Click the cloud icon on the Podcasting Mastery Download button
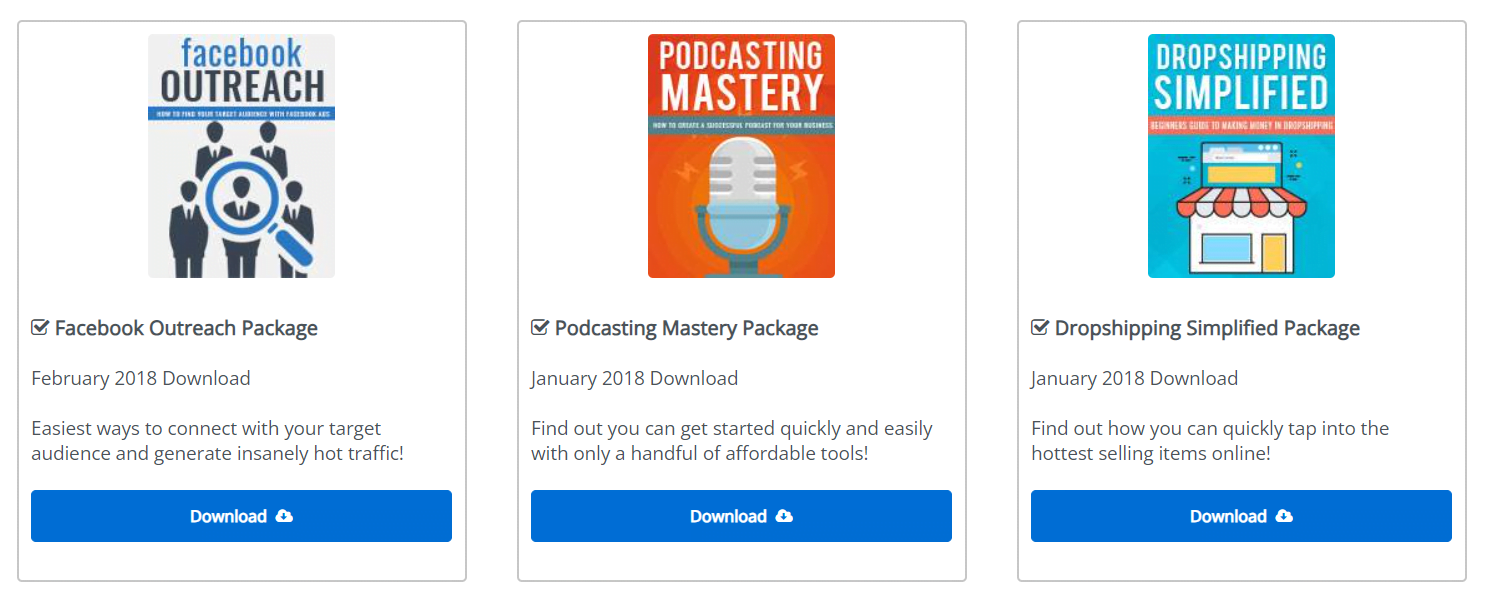This screenshot has height=600, width=1485. pos(784,516)
